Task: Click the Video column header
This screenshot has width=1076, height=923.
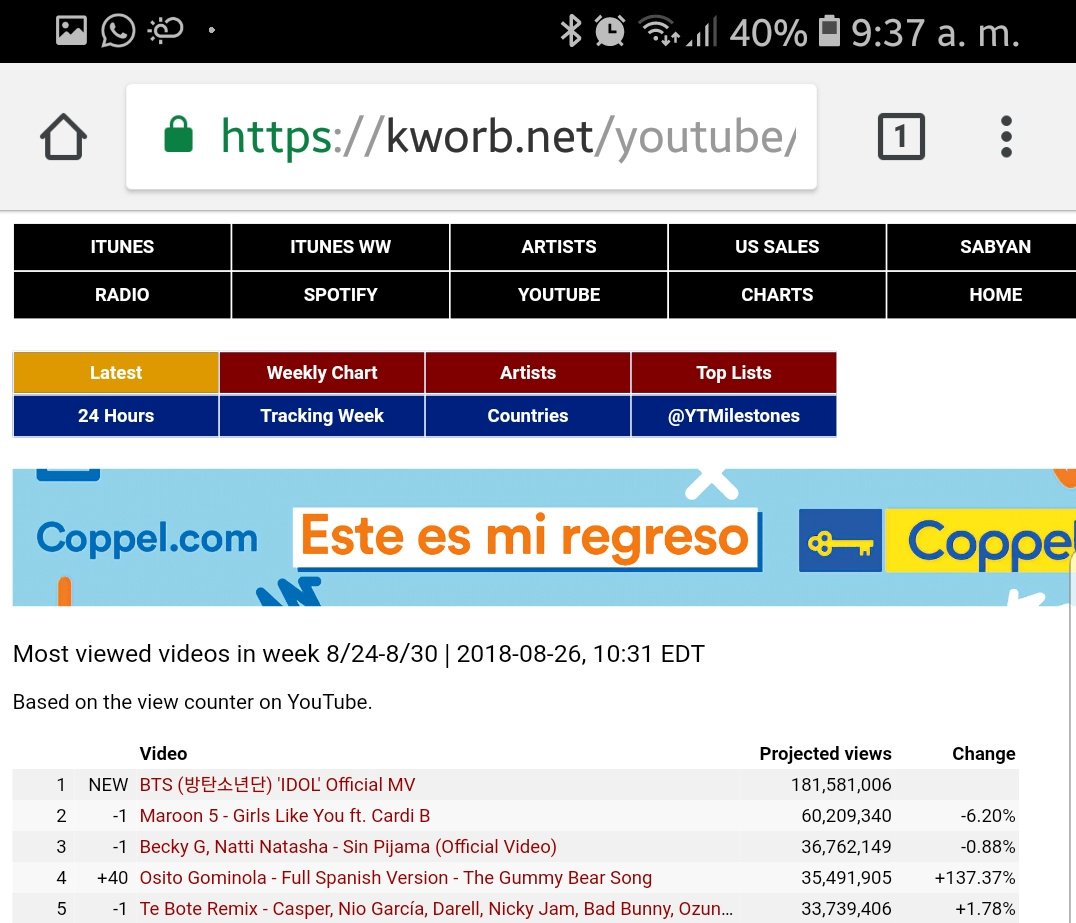Action: (163, 753)
